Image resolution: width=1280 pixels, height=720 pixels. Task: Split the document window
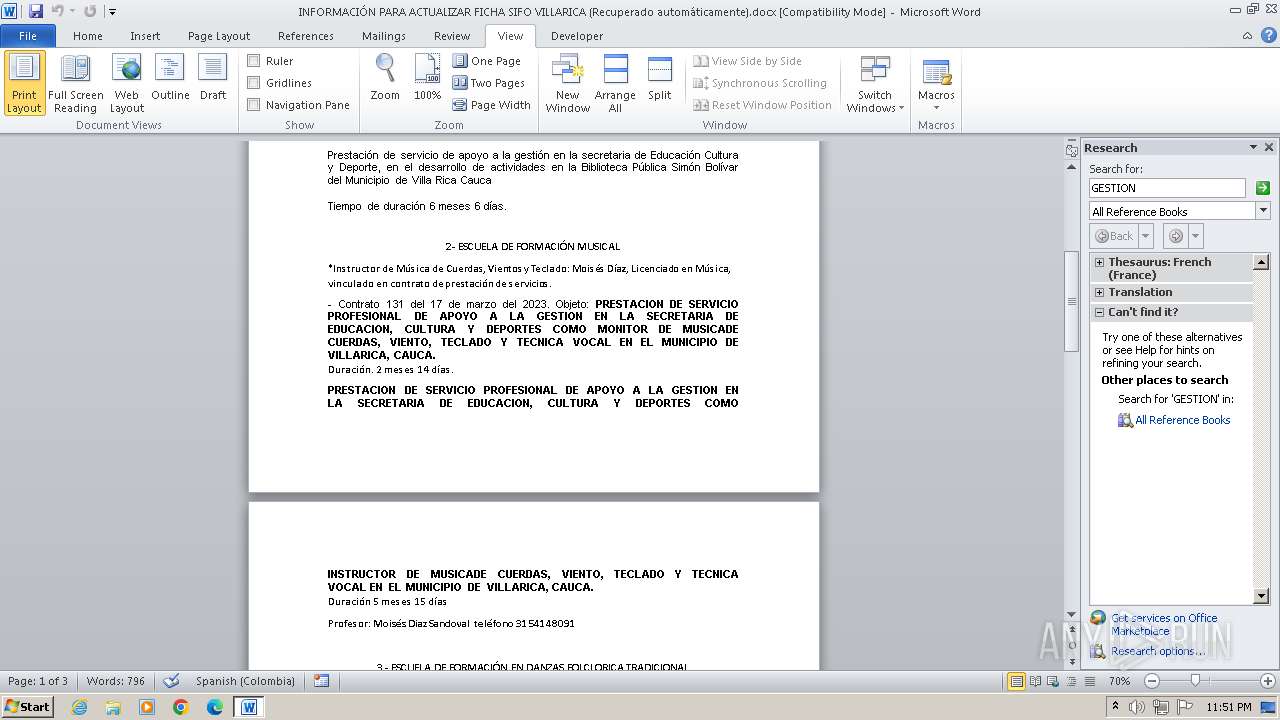[659, 78]
